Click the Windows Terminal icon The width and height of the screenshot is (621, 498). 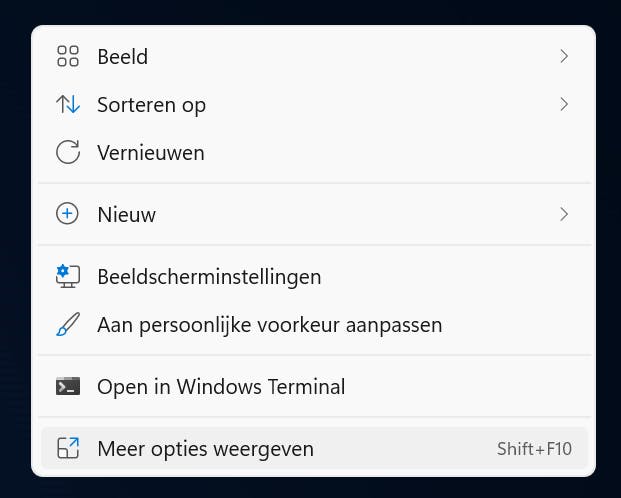(x=68, y=386)
